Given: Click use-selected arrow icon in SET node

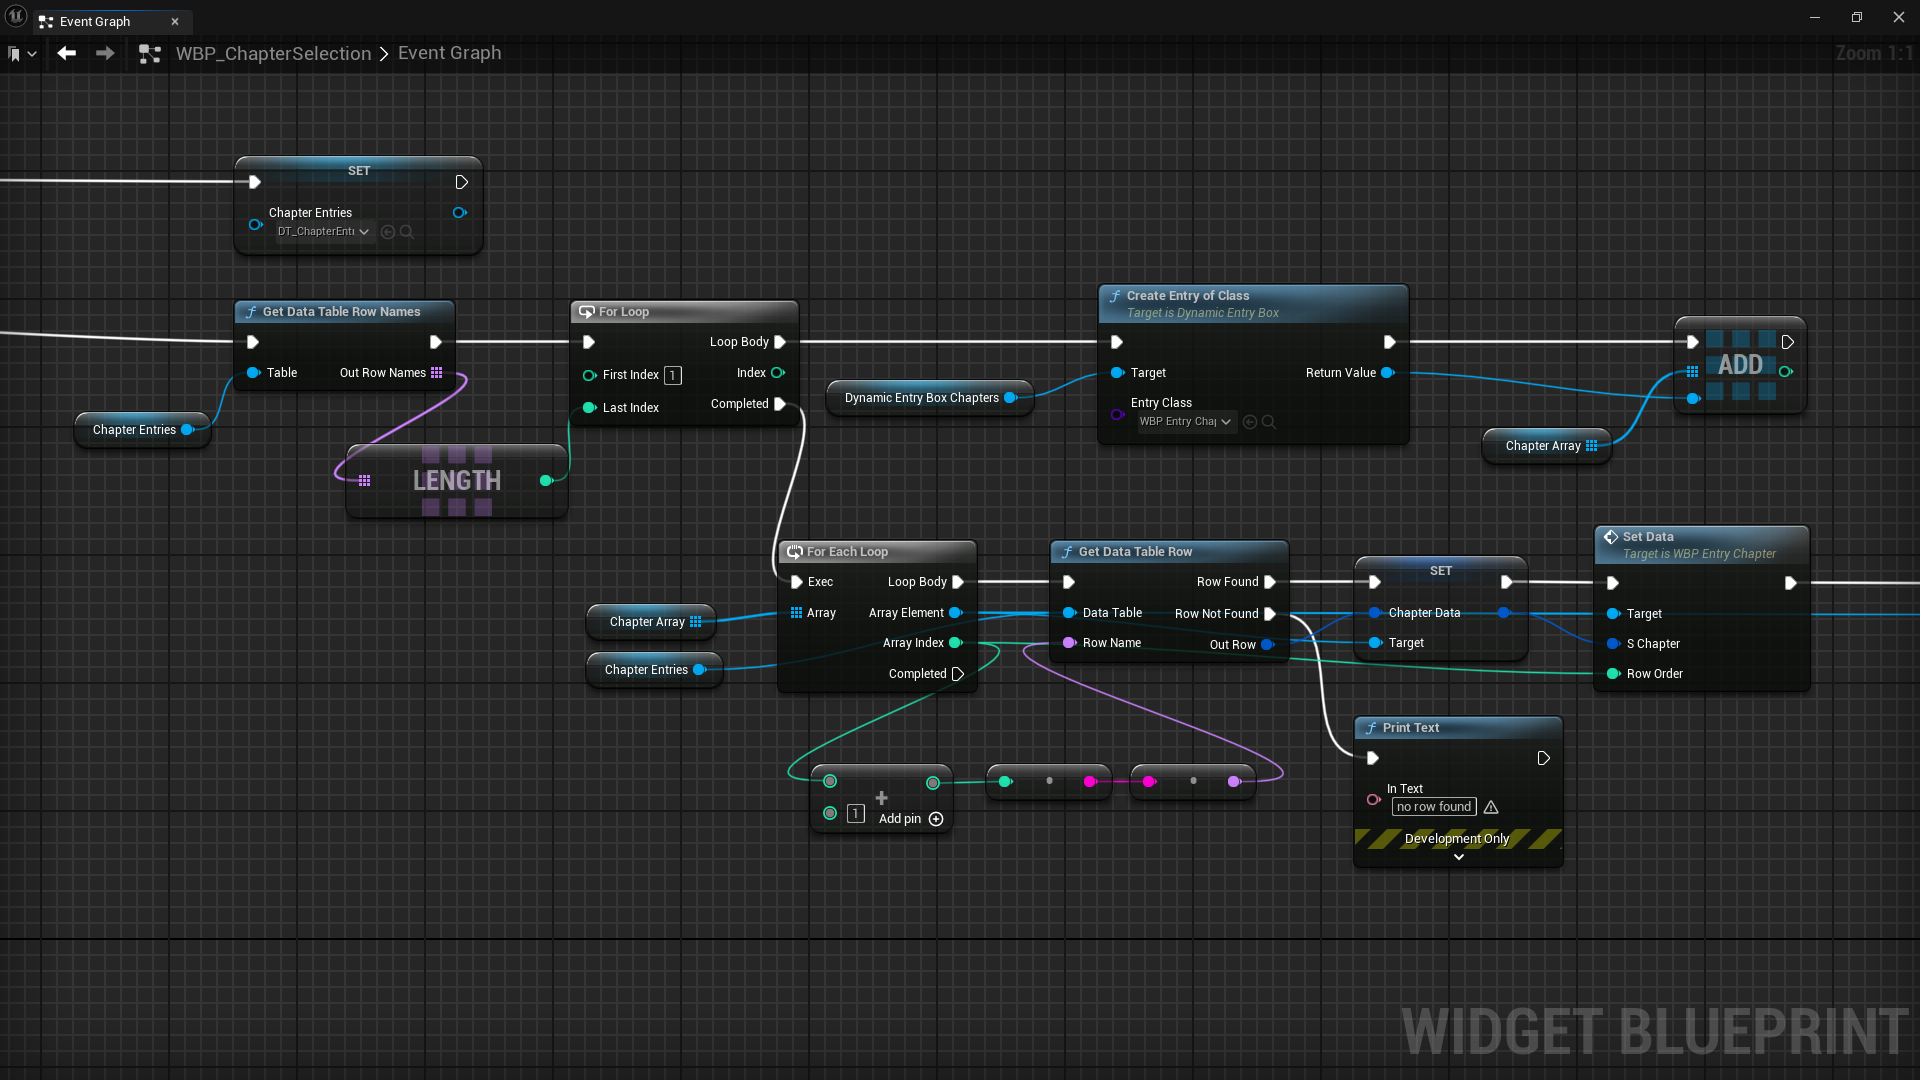Looking at the screenshot, I should pos(388,232).
